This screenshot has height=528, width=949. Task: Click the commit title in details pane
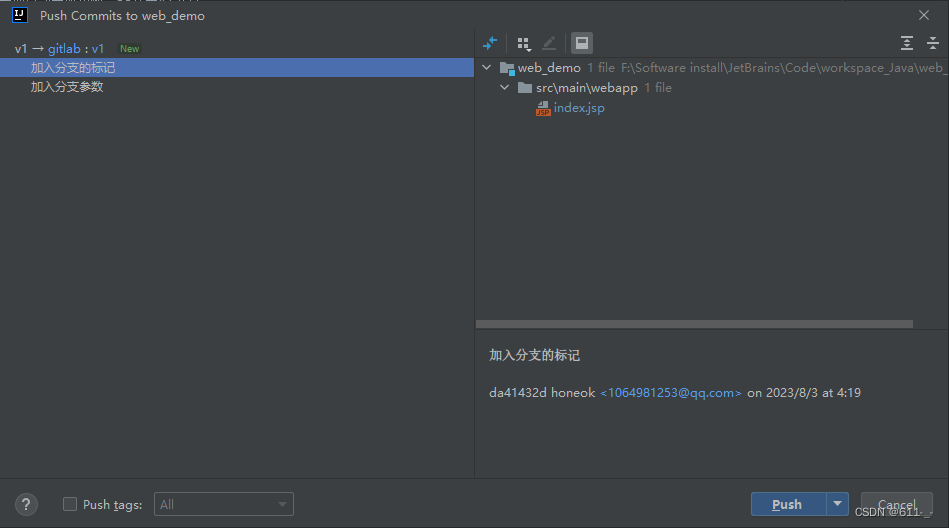534,355
